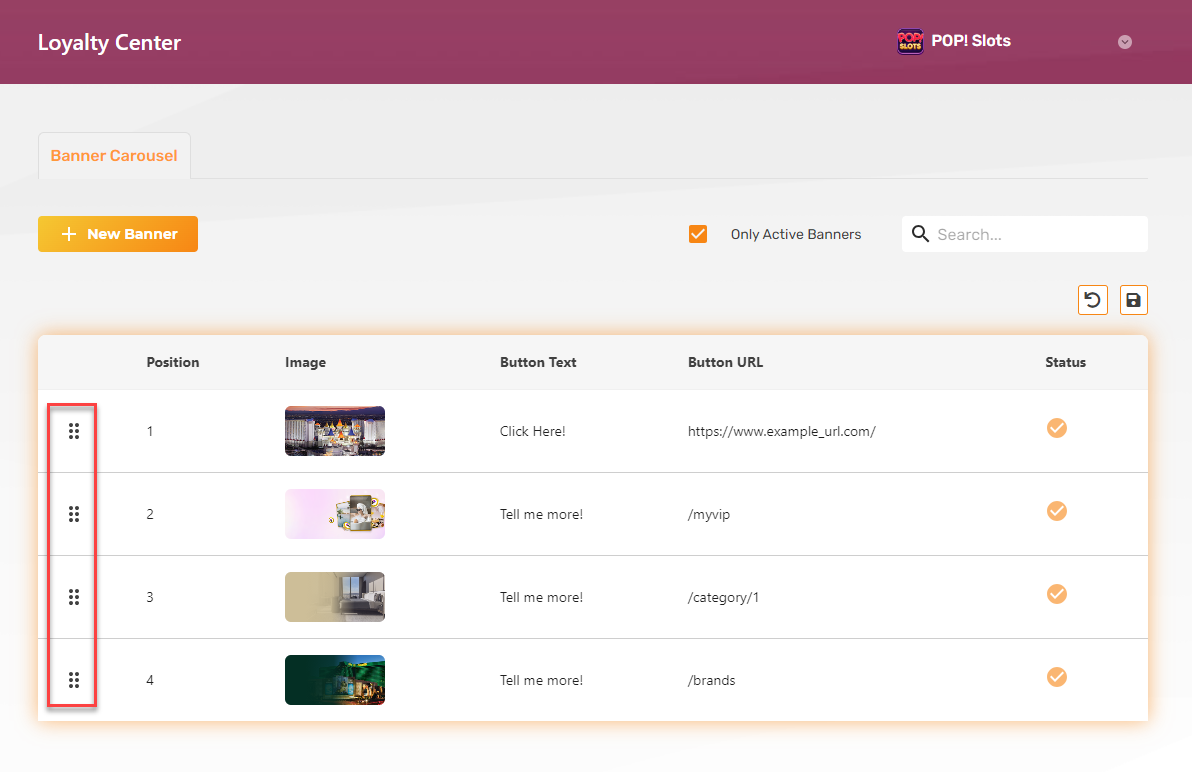Toggle status checkmark for /myvip banner

pyautogui.click(x=1056, y=511)
